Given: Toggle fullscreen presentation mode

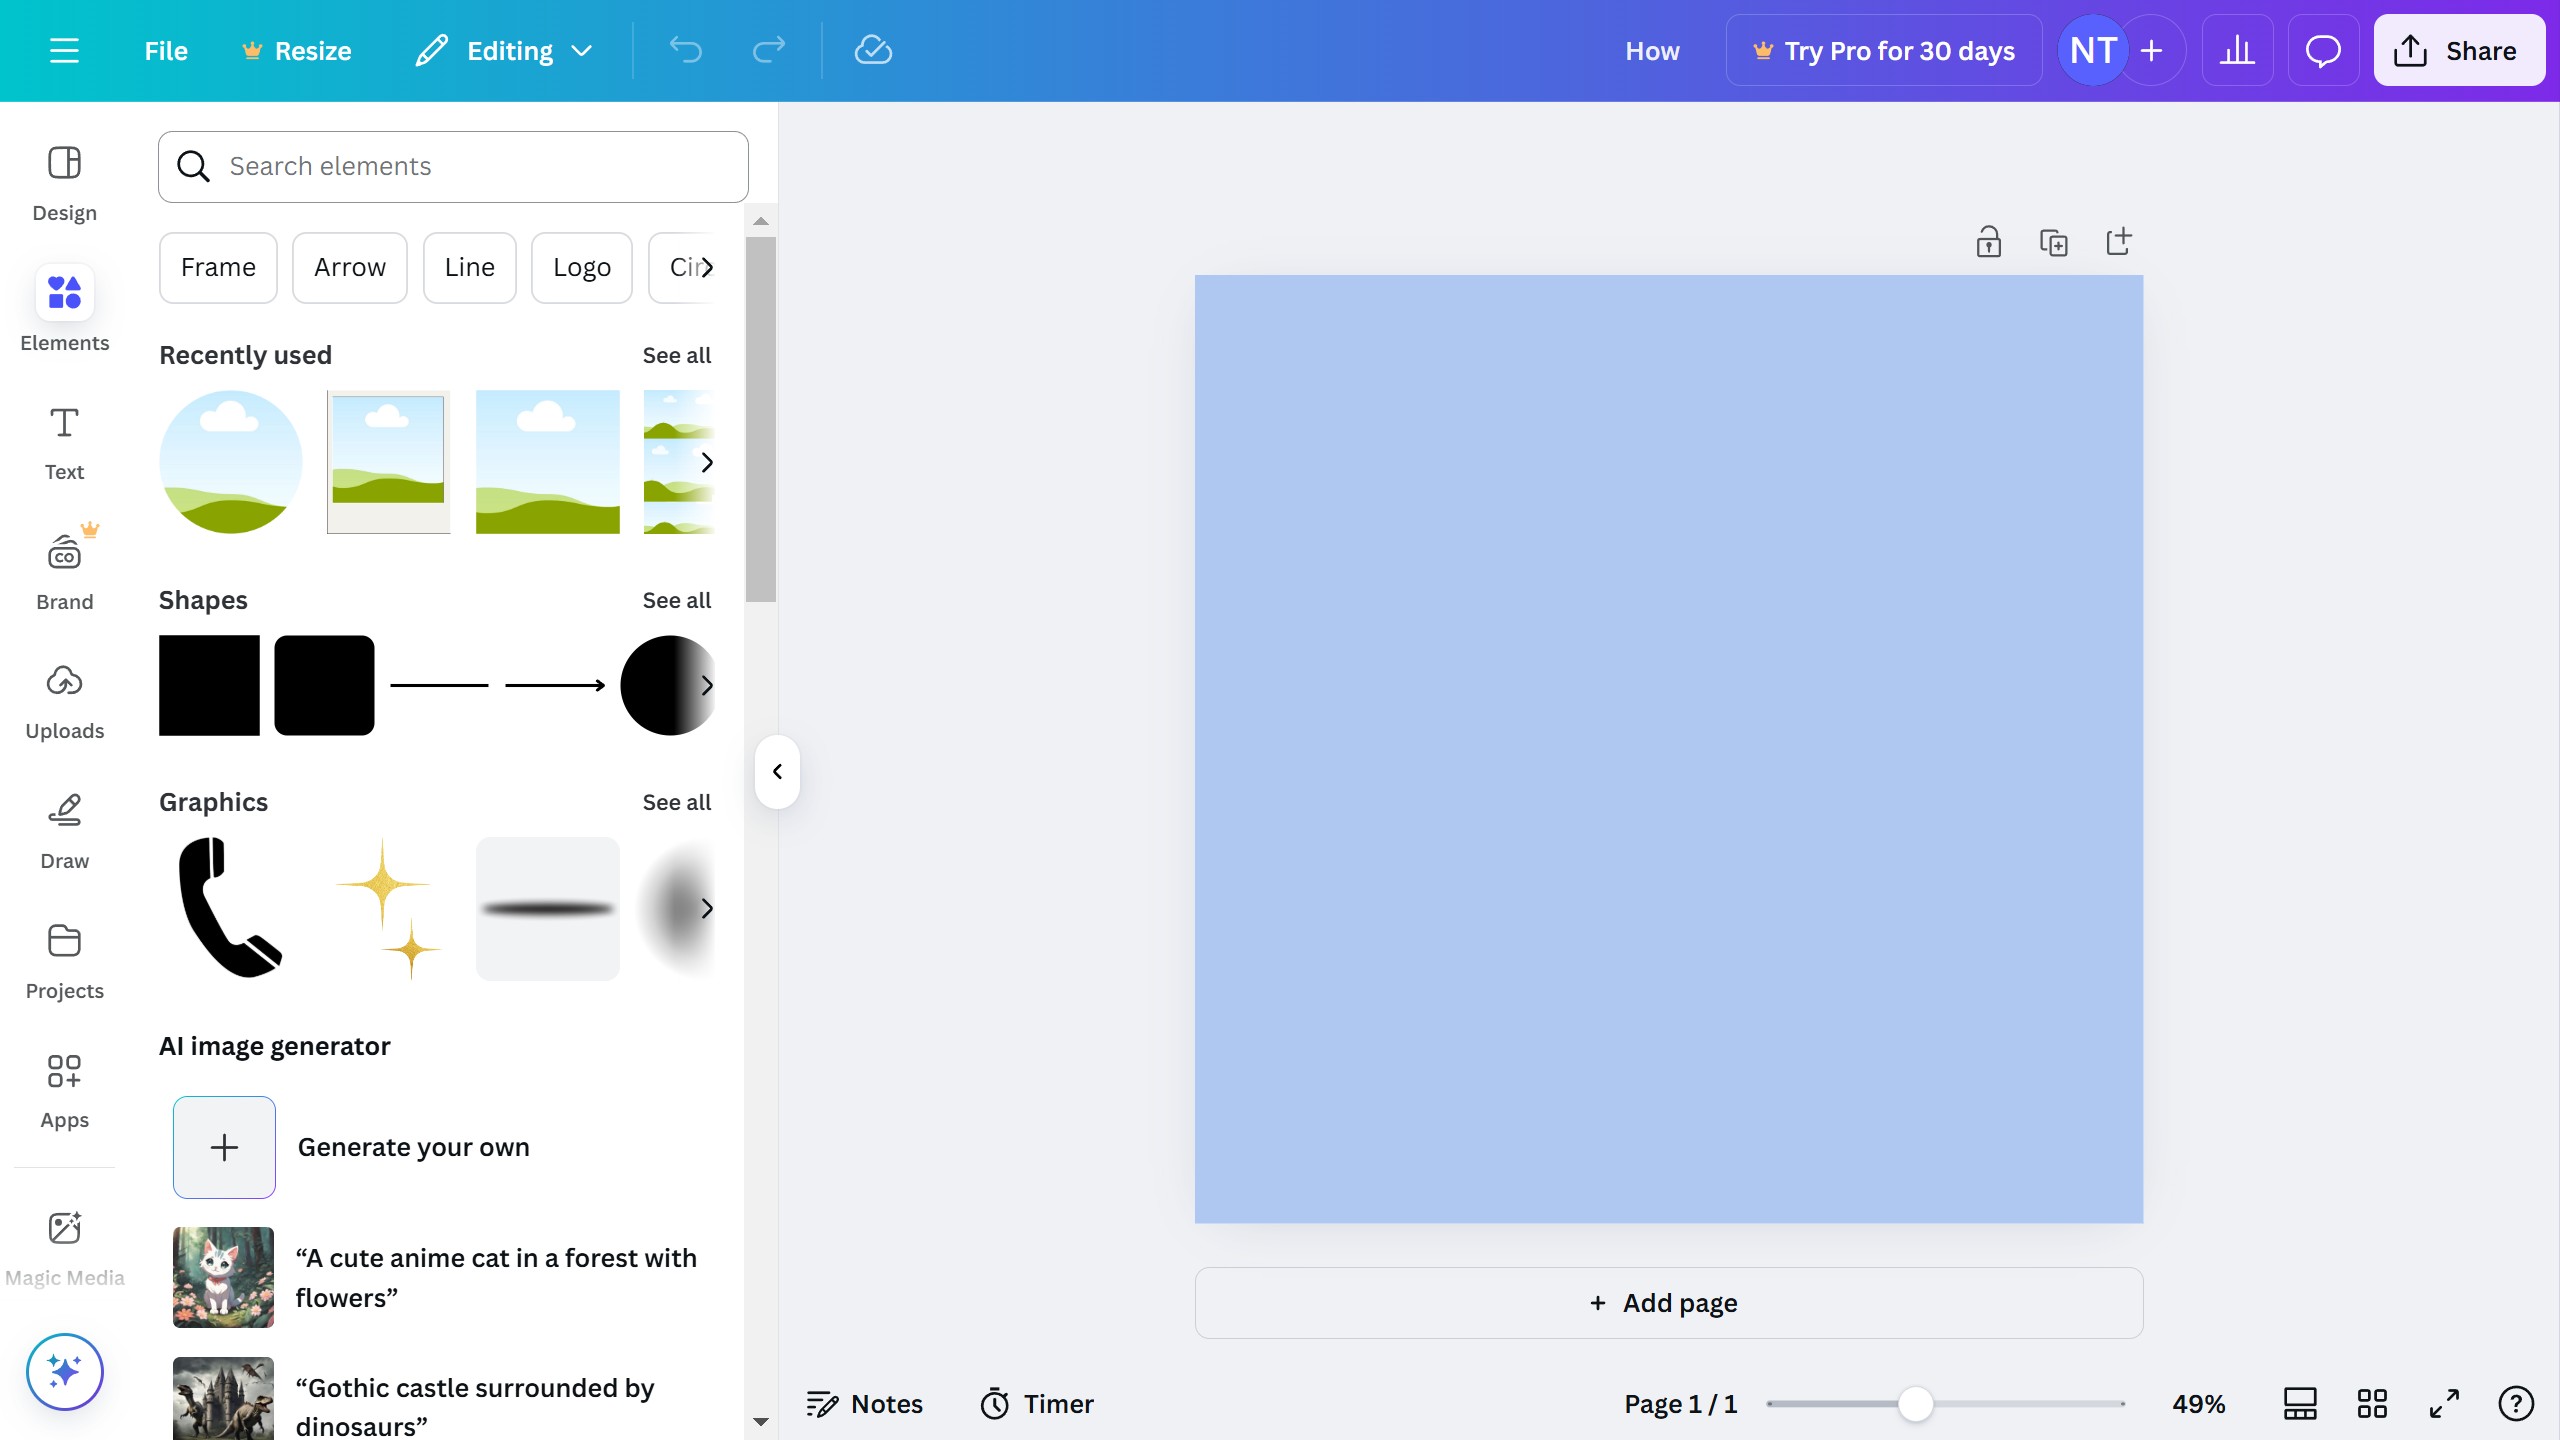Looking at the screenshot, I should click(2443, 1403).
